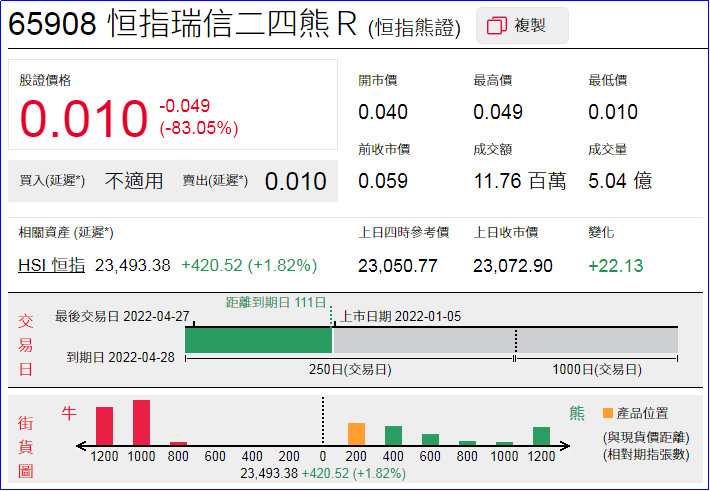The height and width of the screenshot is (491, 710).
Task: Click the warrant price 0.010 in red
Action: point(84,119)
